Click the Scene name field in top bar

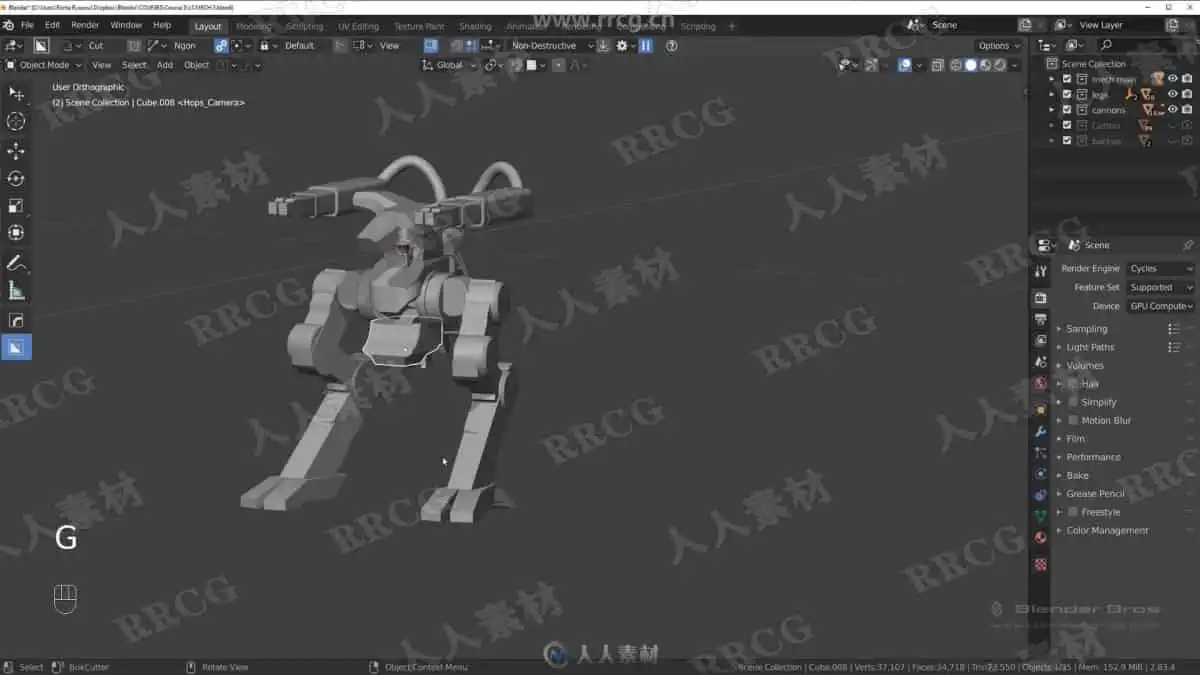tap(970, 25)
